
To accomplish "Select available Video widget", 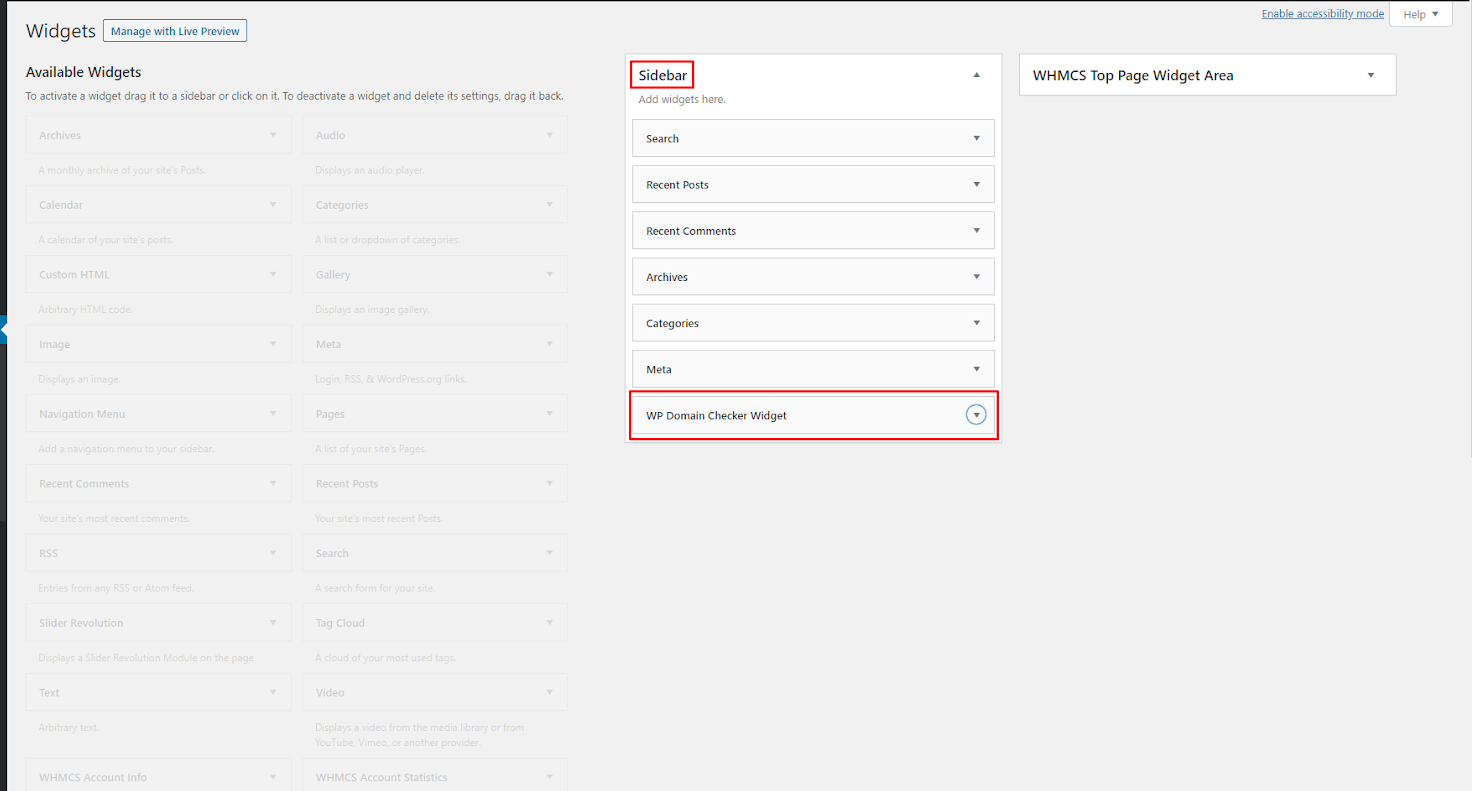I will [435, 692].
